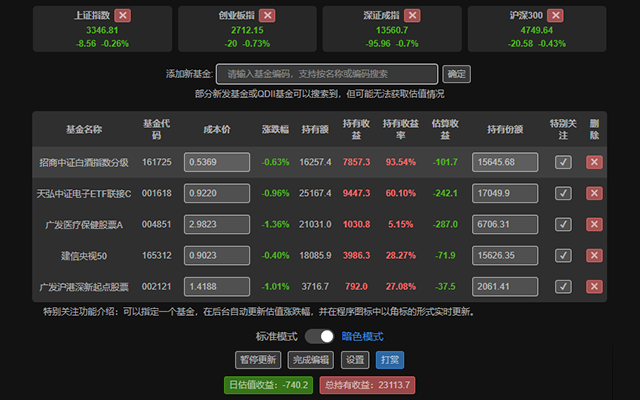Edit cost price 0.9023 field

(217, 256)
